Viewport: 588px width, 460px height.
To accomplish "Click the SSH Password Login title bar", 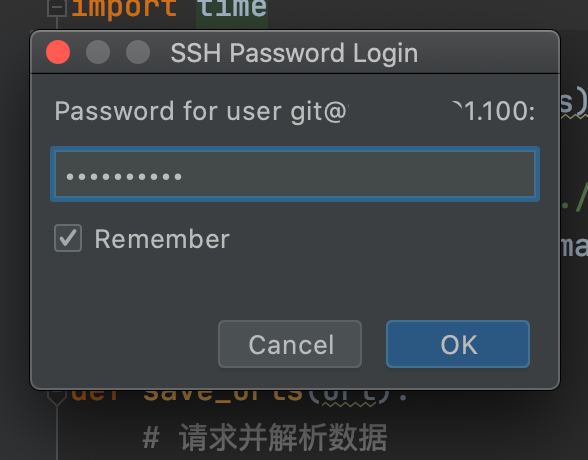I will point(295,52).
